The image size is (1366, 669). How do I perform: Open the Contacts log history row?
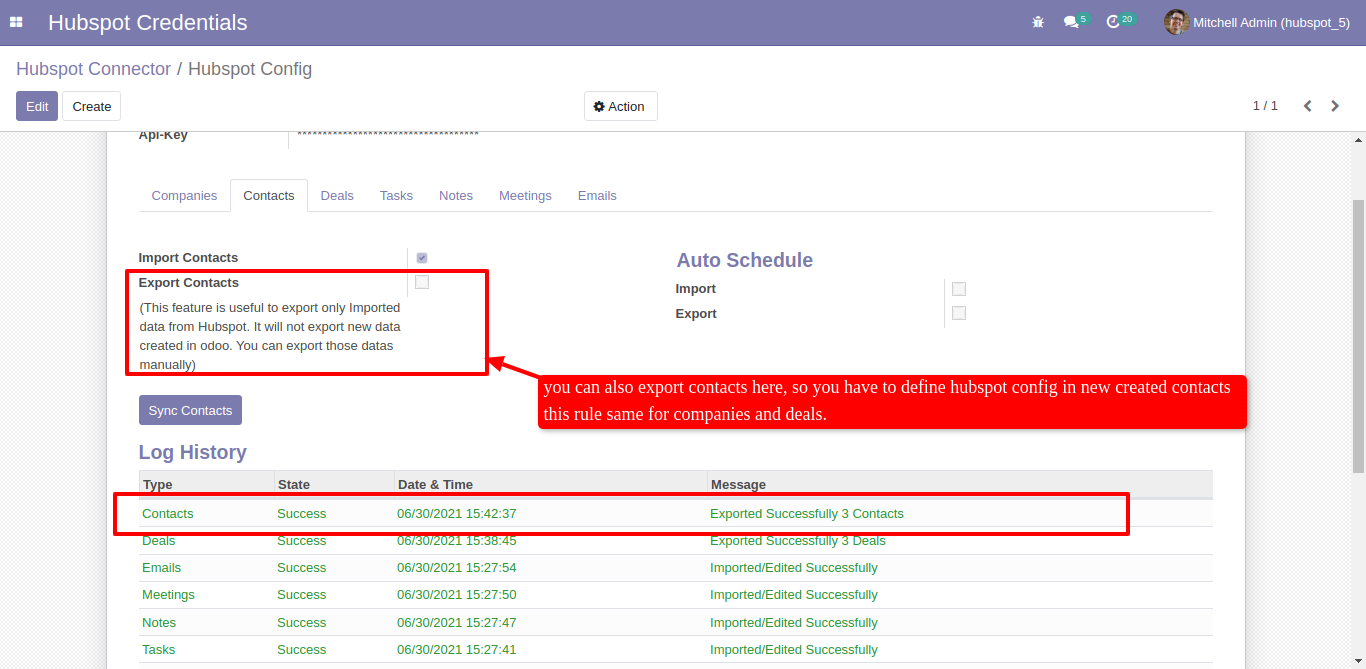click(676, 513)
